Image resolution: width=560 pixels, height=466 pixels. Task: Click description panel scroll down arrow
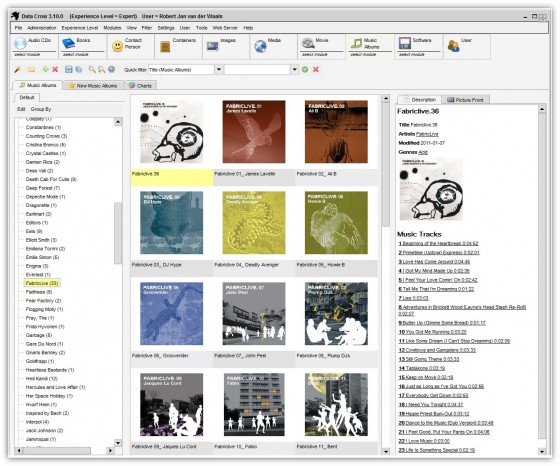click(542, 451)
